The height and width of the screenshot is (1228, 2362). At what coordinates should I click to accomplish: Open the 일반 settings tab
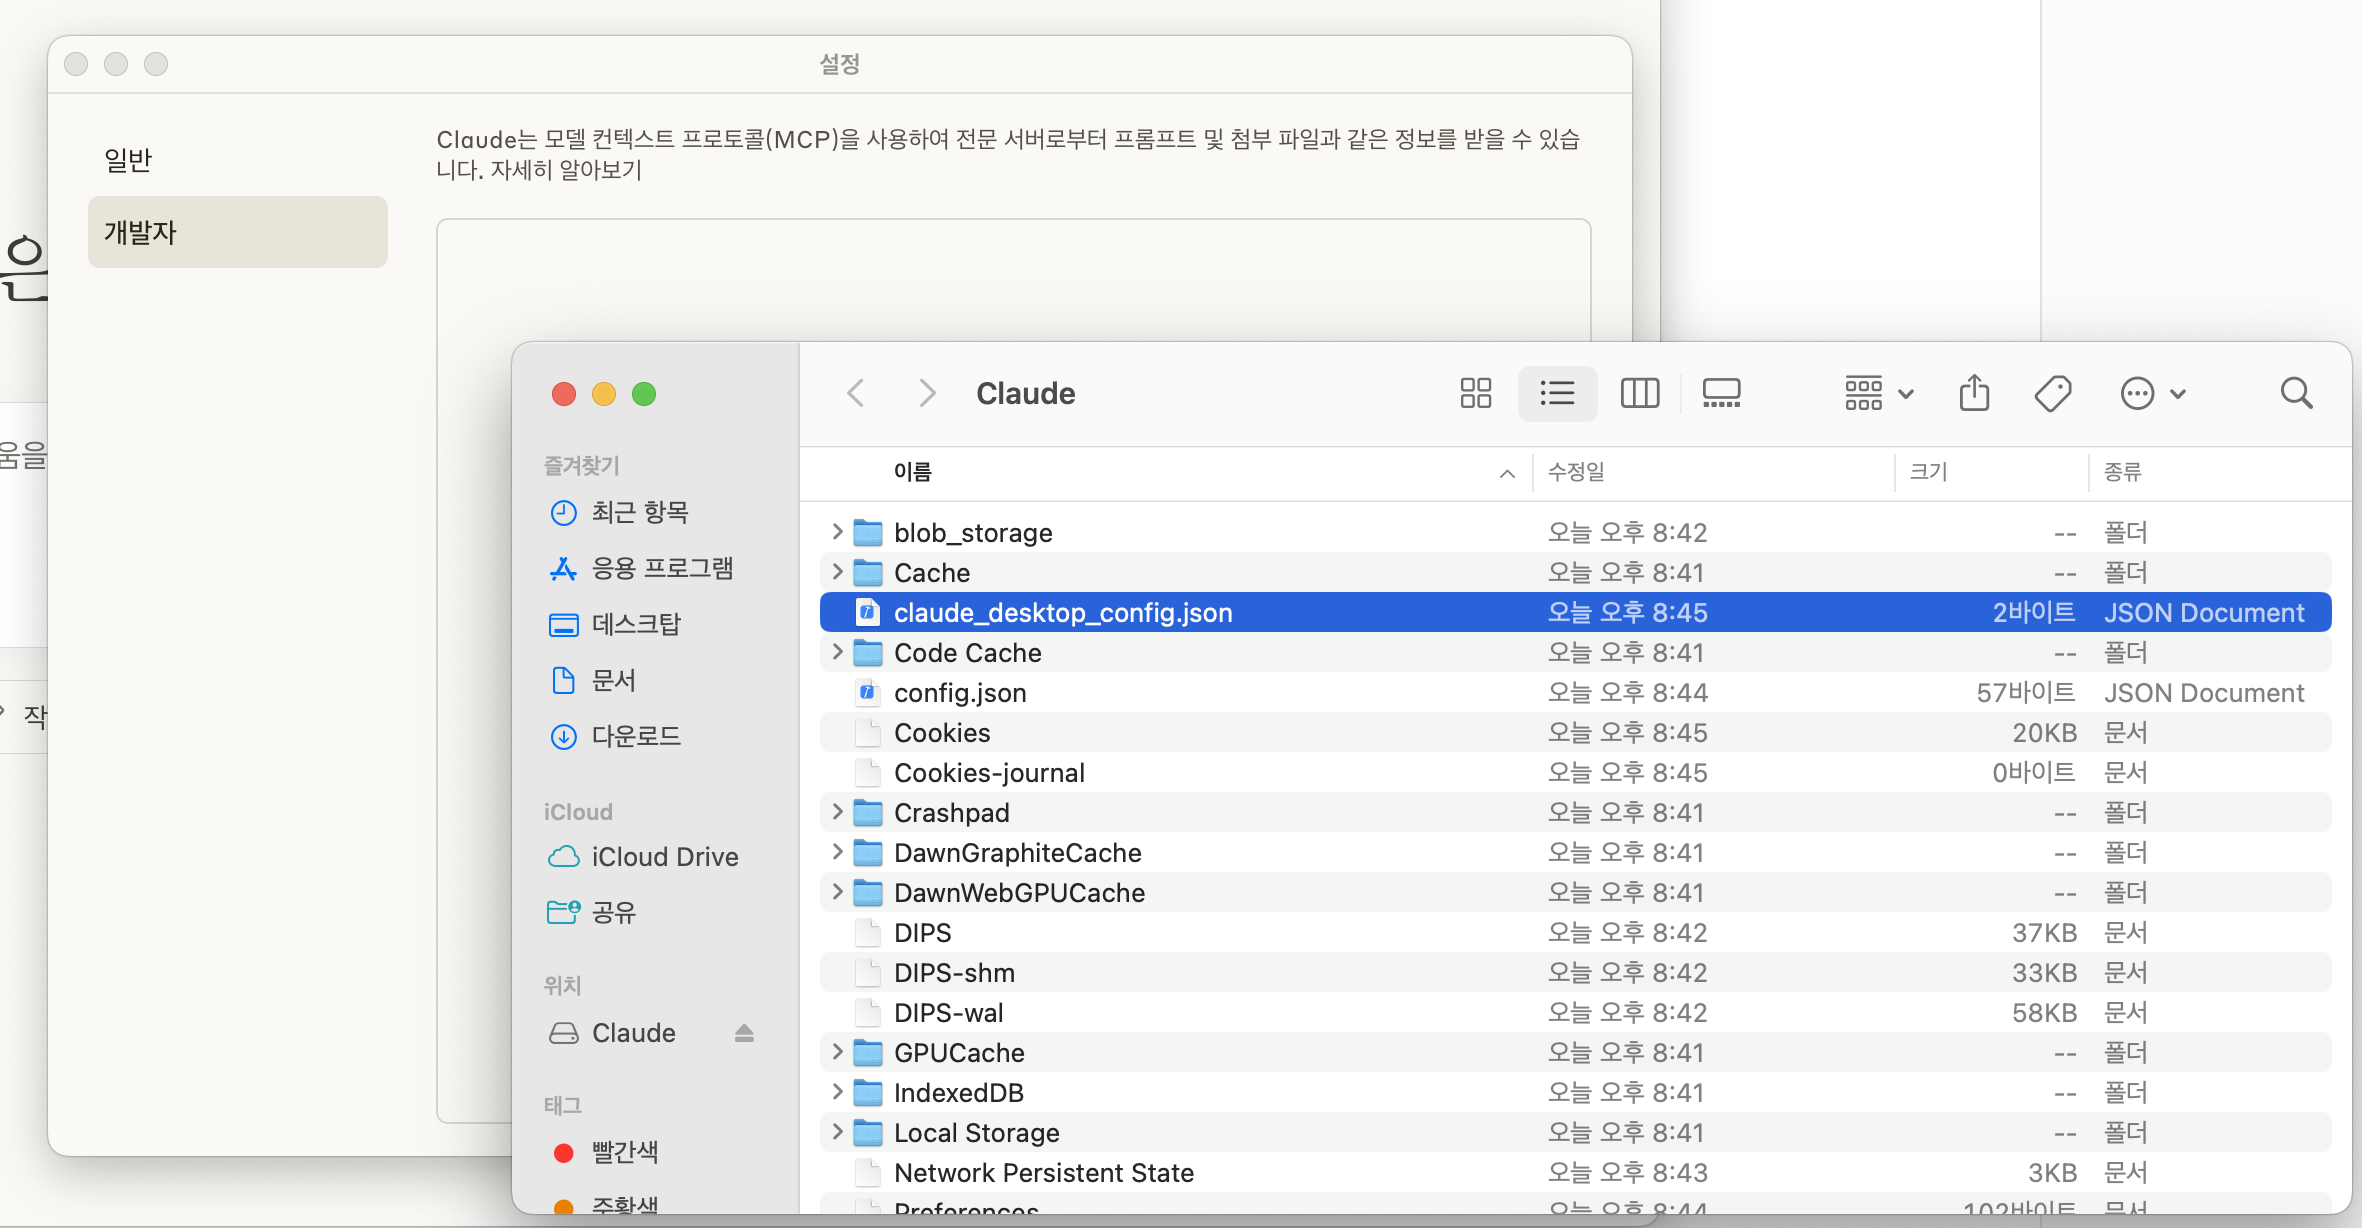128,160
